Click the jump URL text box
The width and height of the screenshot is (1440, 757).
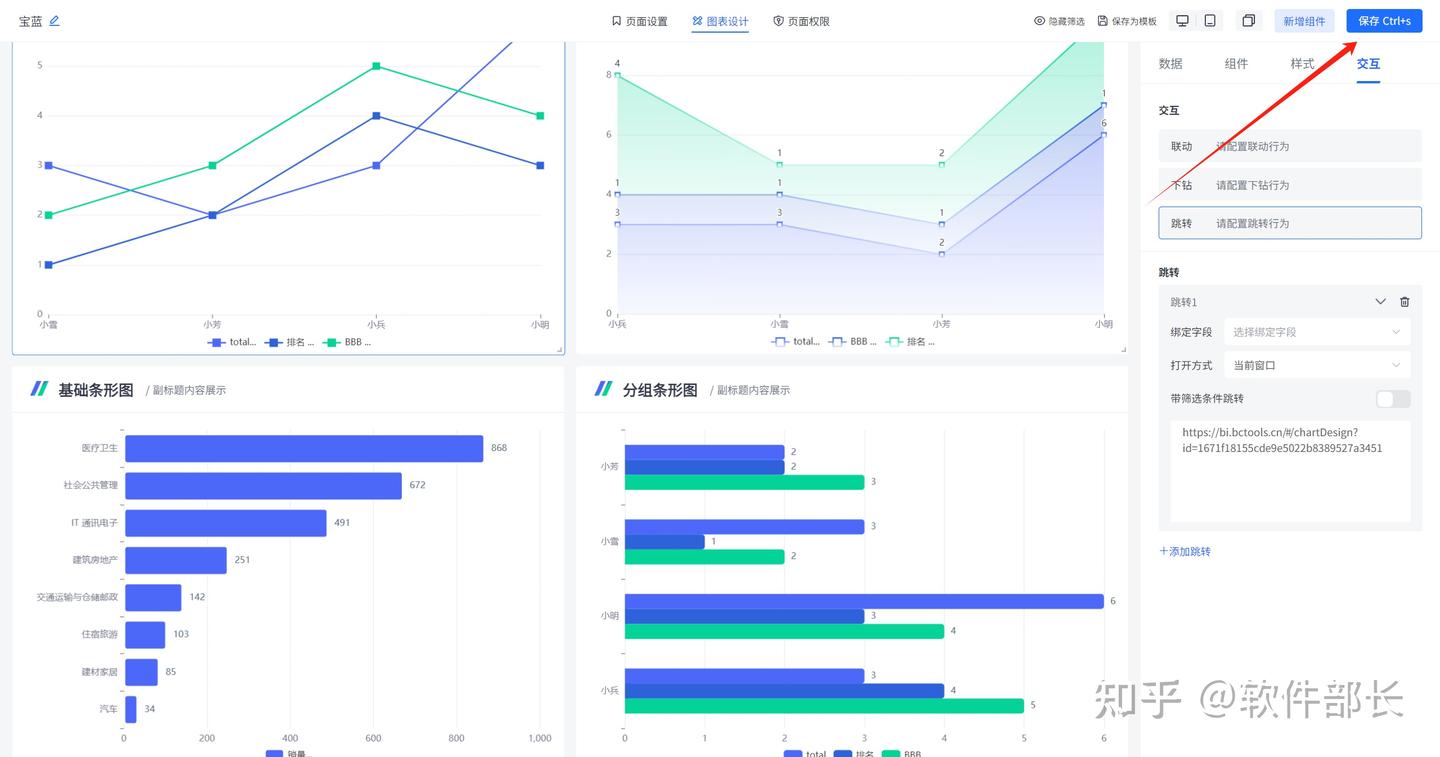click(1290, 471)
